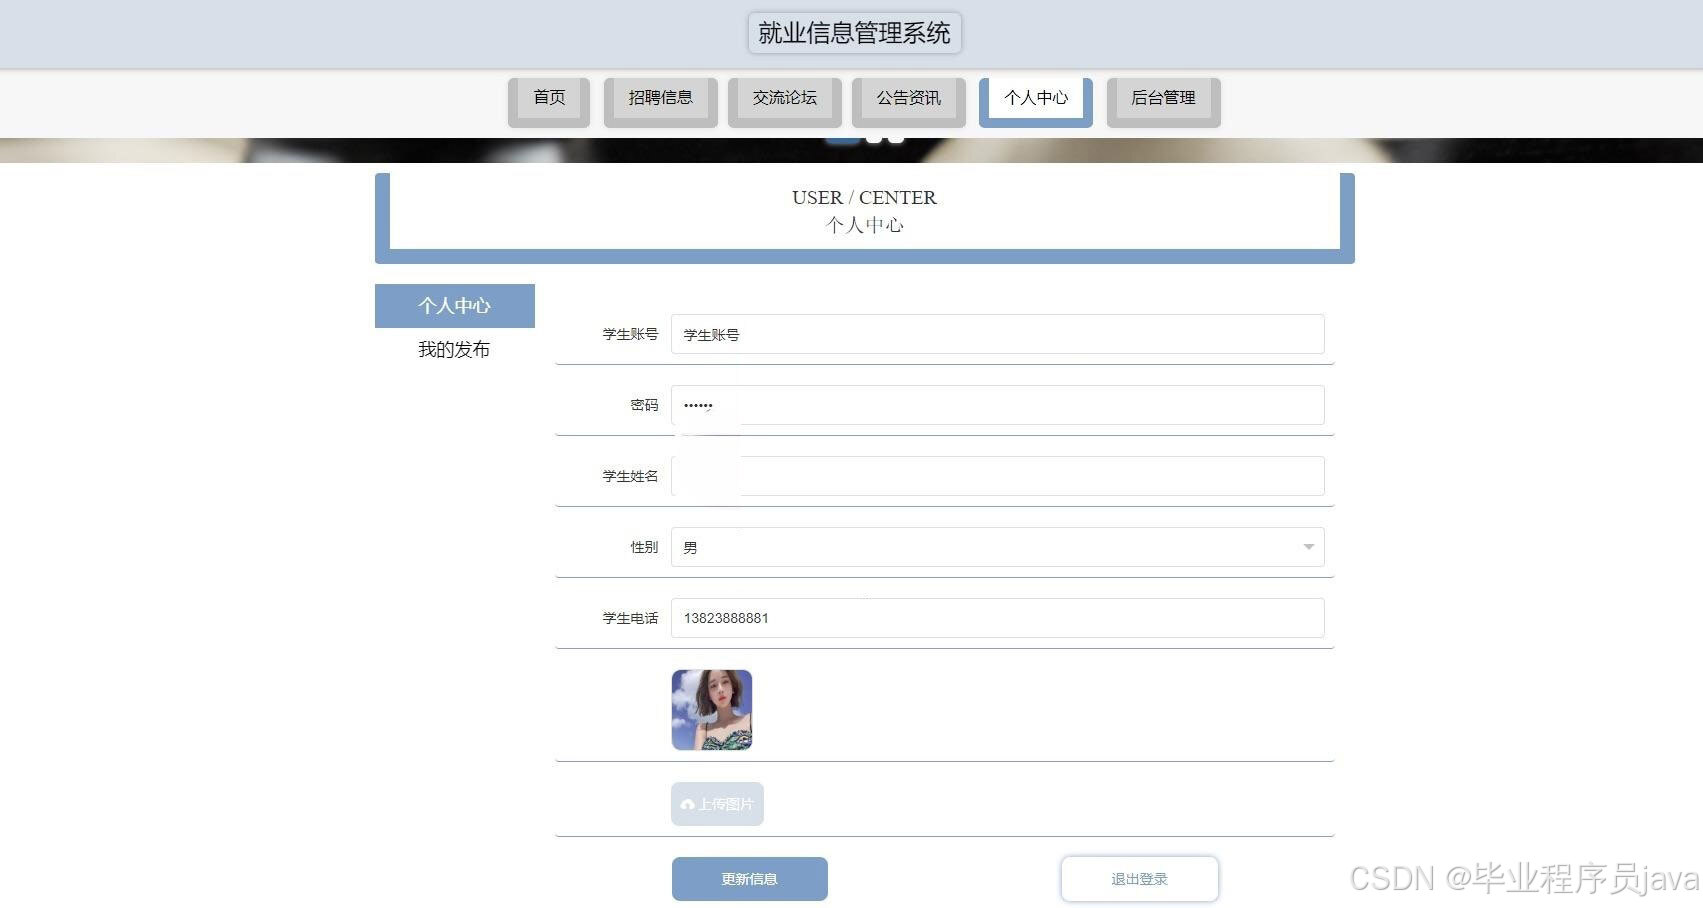Click the 退出登录 logout button
Image resolution: width=1703 pixels, height=908 pixels.
1139,878
